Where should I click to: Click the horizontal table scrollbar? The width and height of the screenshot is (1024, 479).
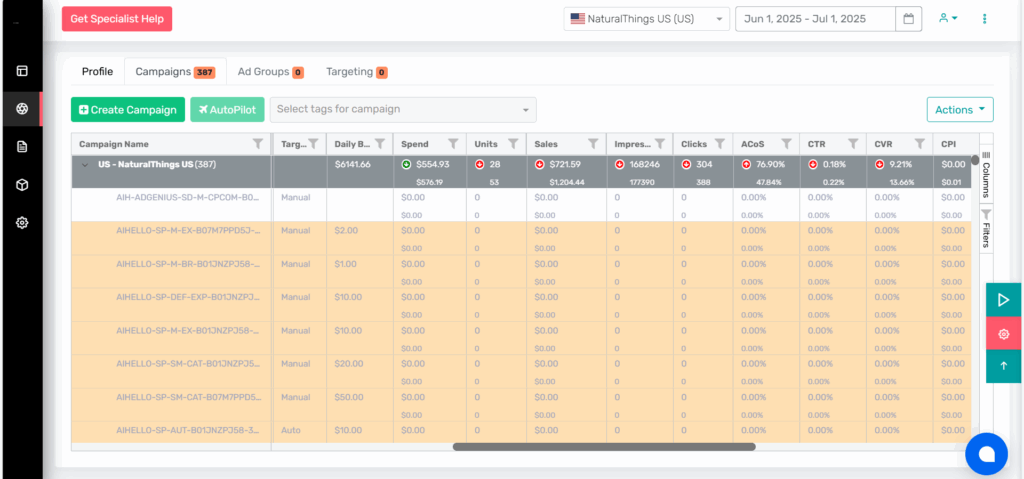point(603,447)
